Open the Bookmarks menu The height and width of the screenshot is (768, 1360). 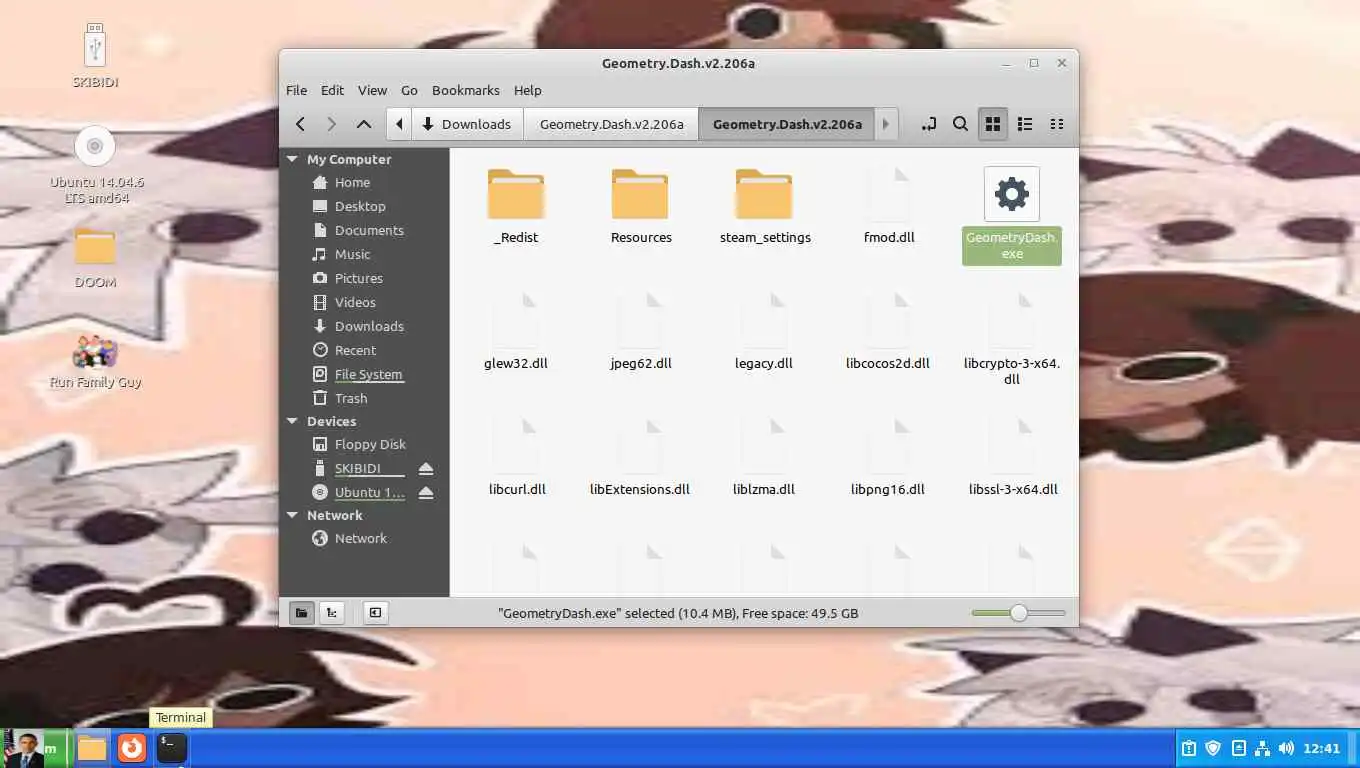point(466,90)
